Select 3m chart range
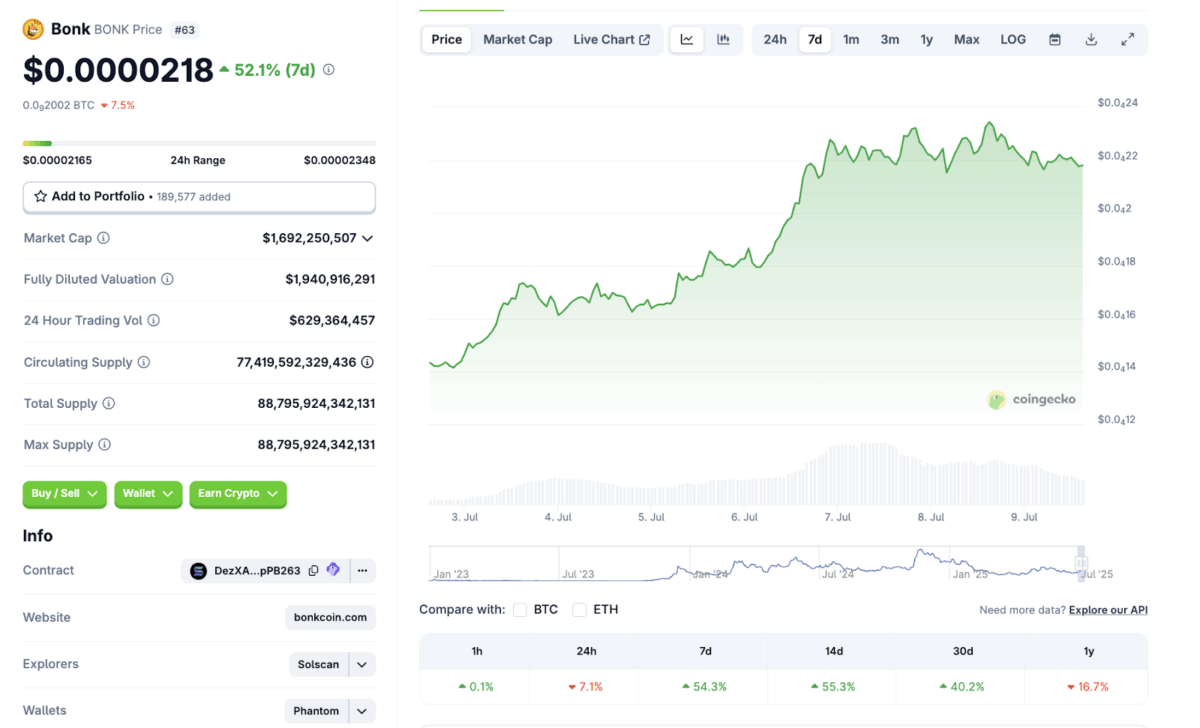Image resolution: width=1200 pixels, height=728 pixels. point(890,40)
